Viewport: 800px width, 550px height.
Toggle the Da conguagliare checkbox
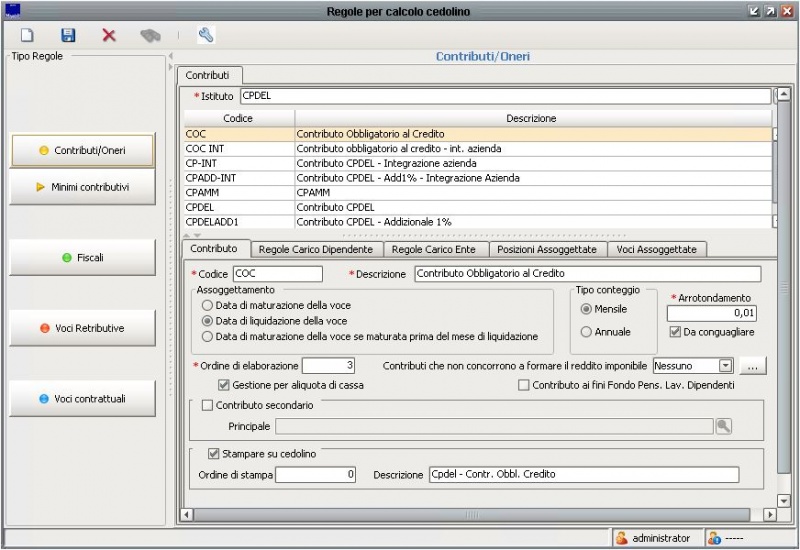[675, 331]
